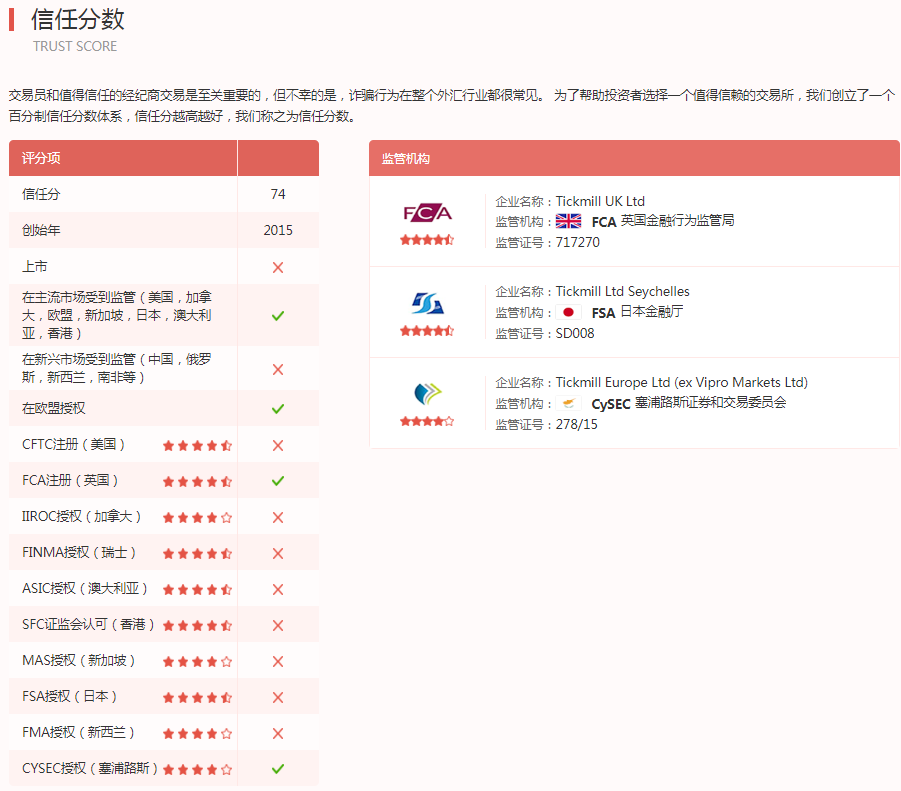Click license number 717270
Screen dimensions: 901x791
click(577, 242)
